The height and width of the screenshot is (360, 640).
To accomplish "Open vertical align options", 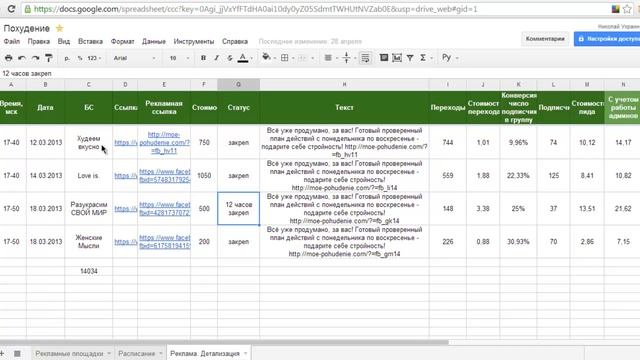I will point(348,58).
